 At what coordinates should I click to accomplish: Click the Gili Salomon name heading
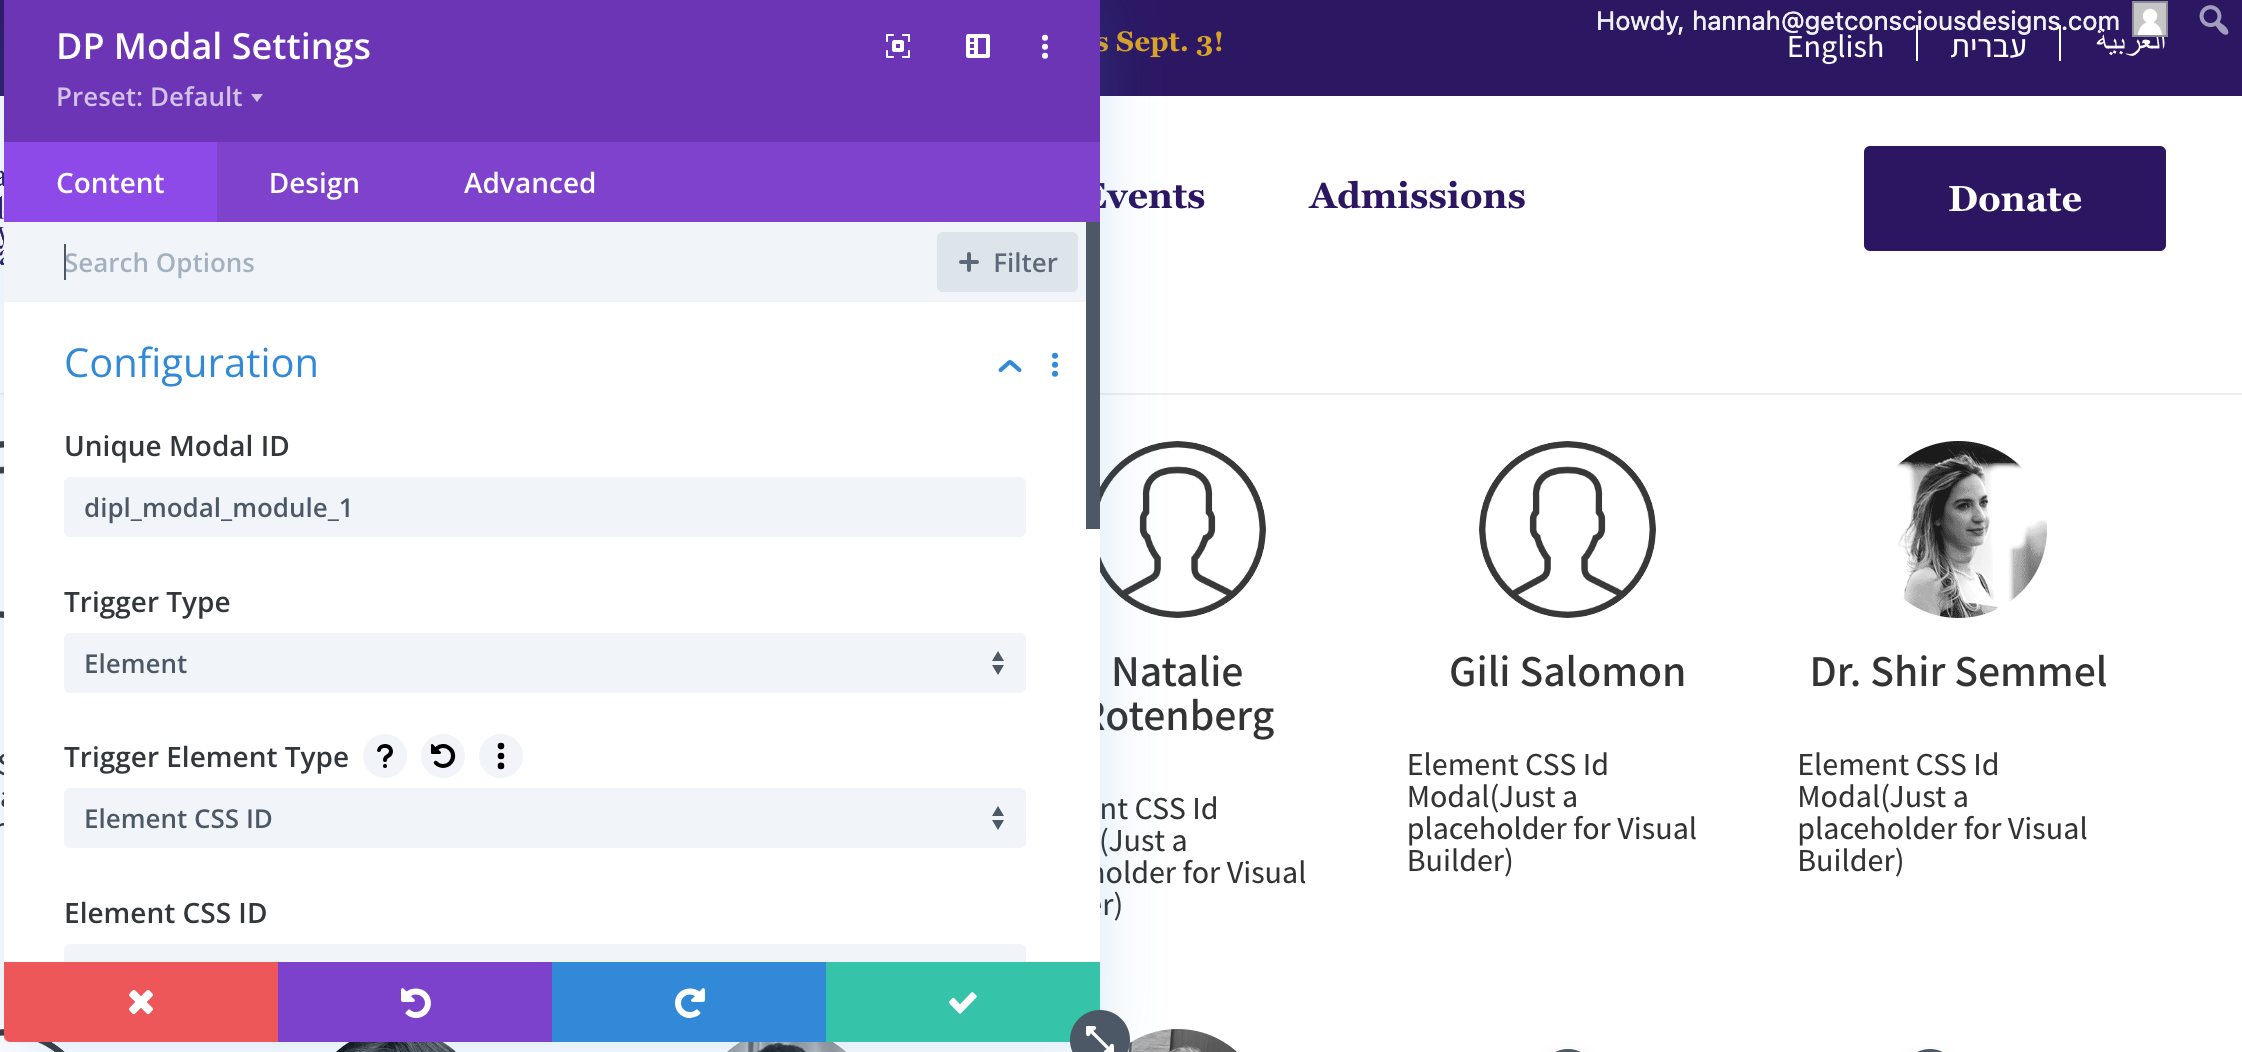tap(1567, 672)
